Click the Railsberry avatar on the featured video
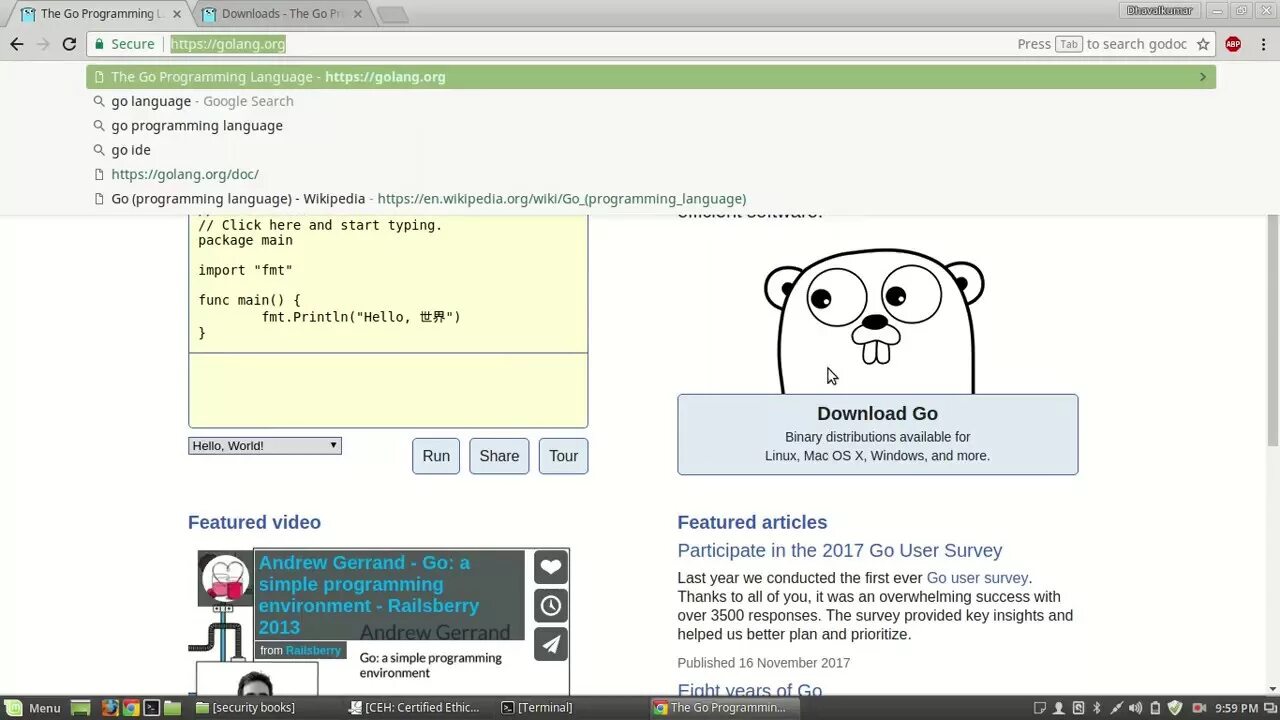1280x720 pixels. (225, 578)
